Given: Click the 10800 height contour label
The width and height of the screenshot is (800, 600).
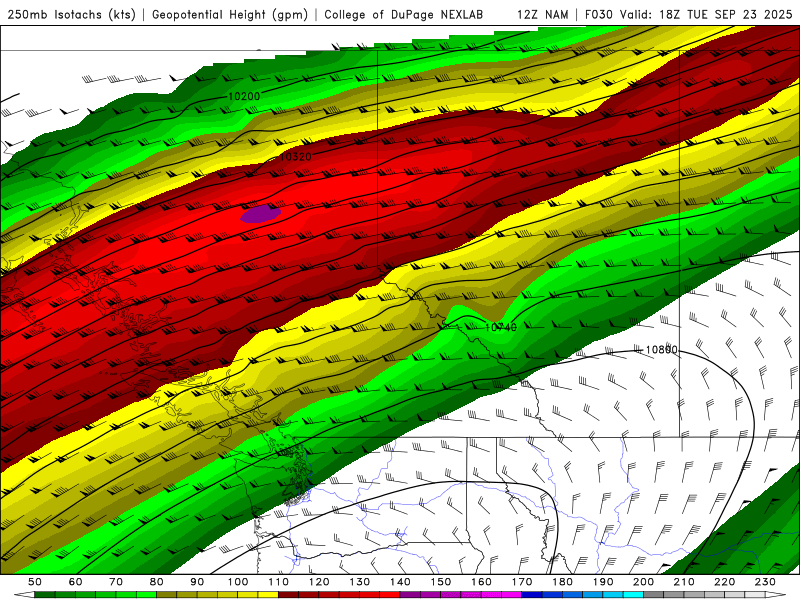Looking at the screenshot, I should point(661,349).
